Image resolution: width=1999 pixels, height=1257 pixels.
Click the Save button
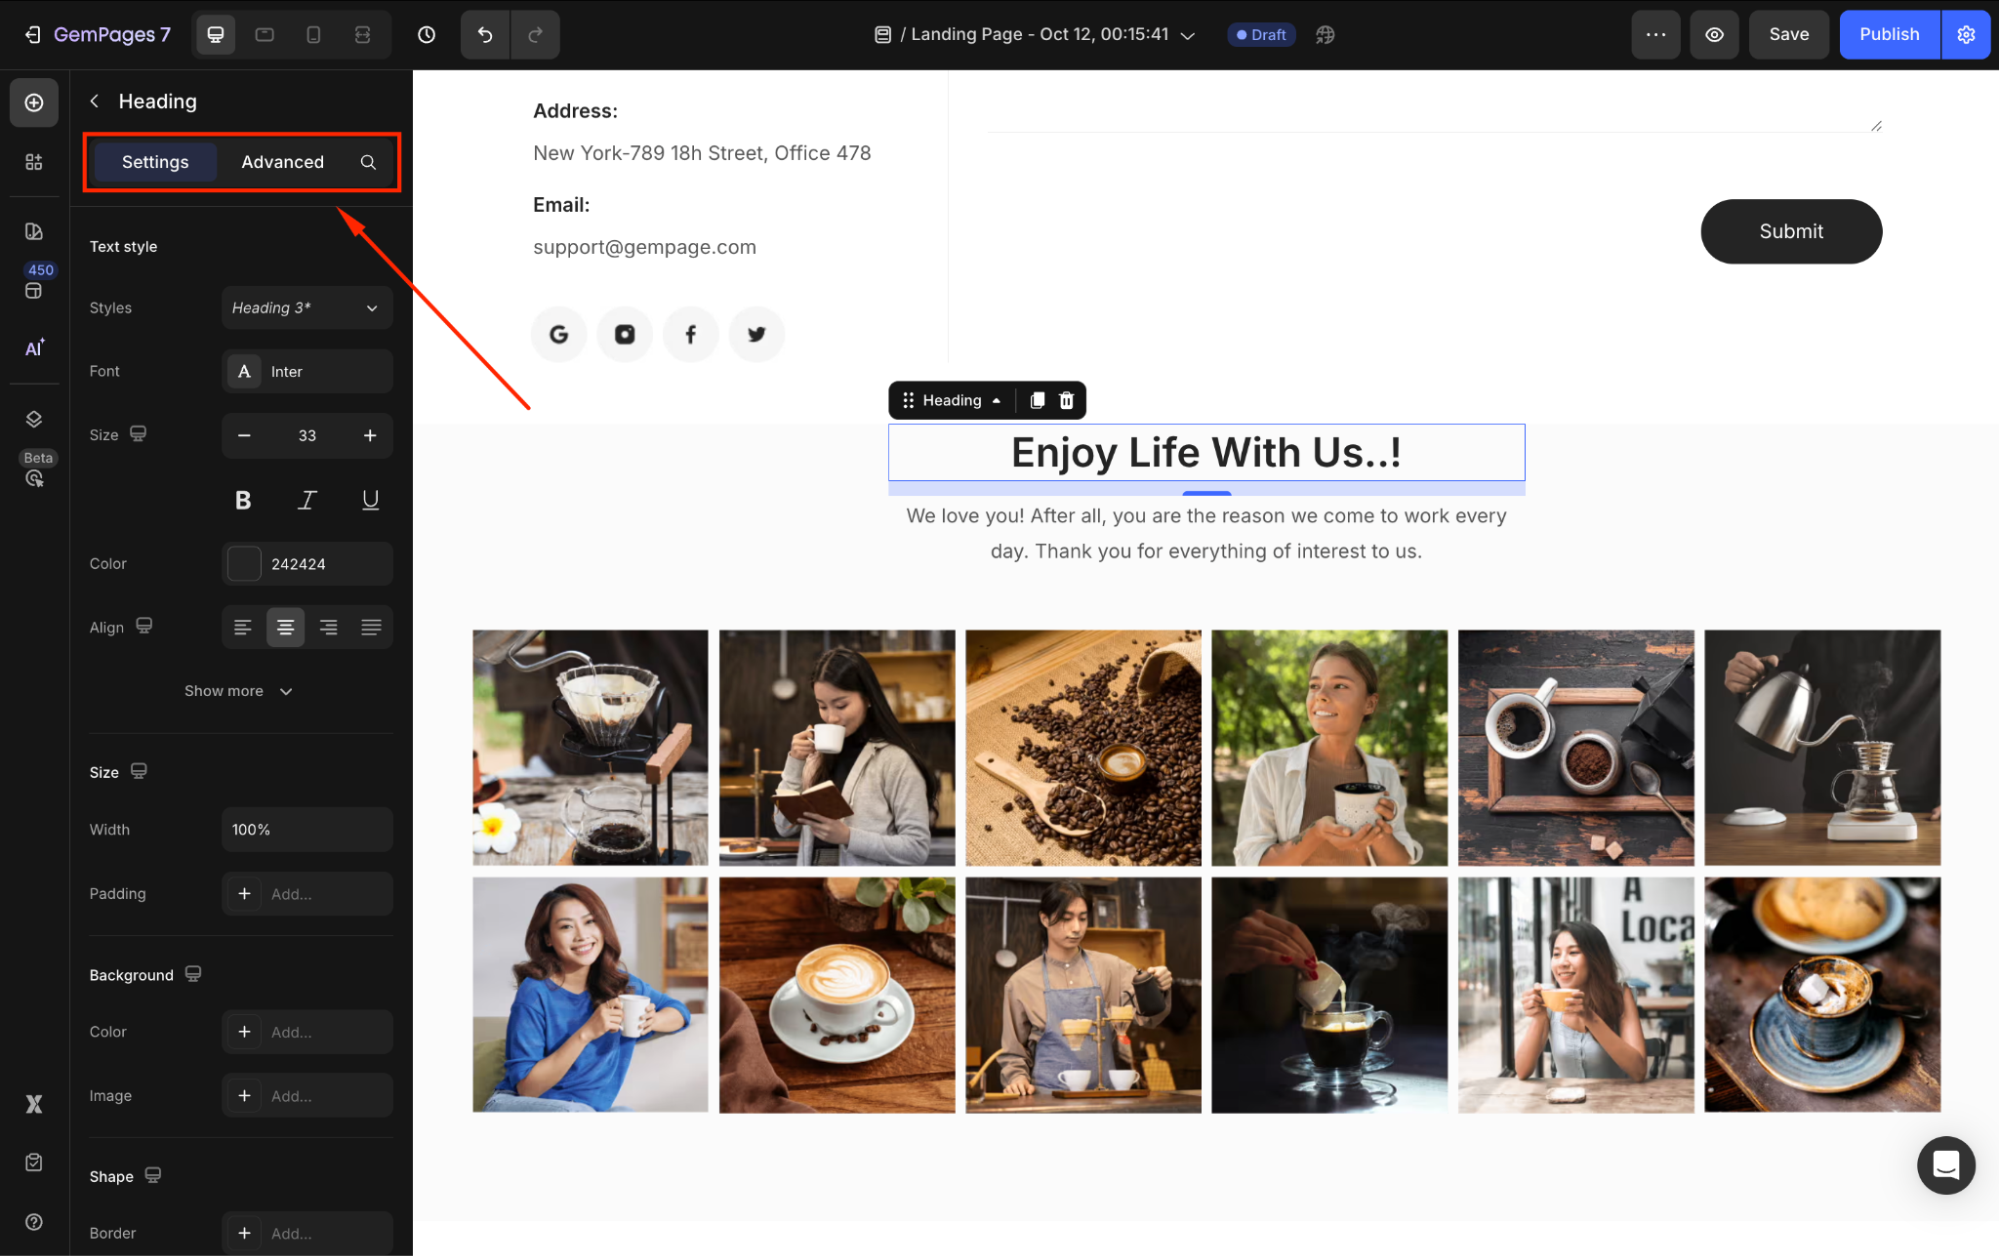(x=1788, y=35)
